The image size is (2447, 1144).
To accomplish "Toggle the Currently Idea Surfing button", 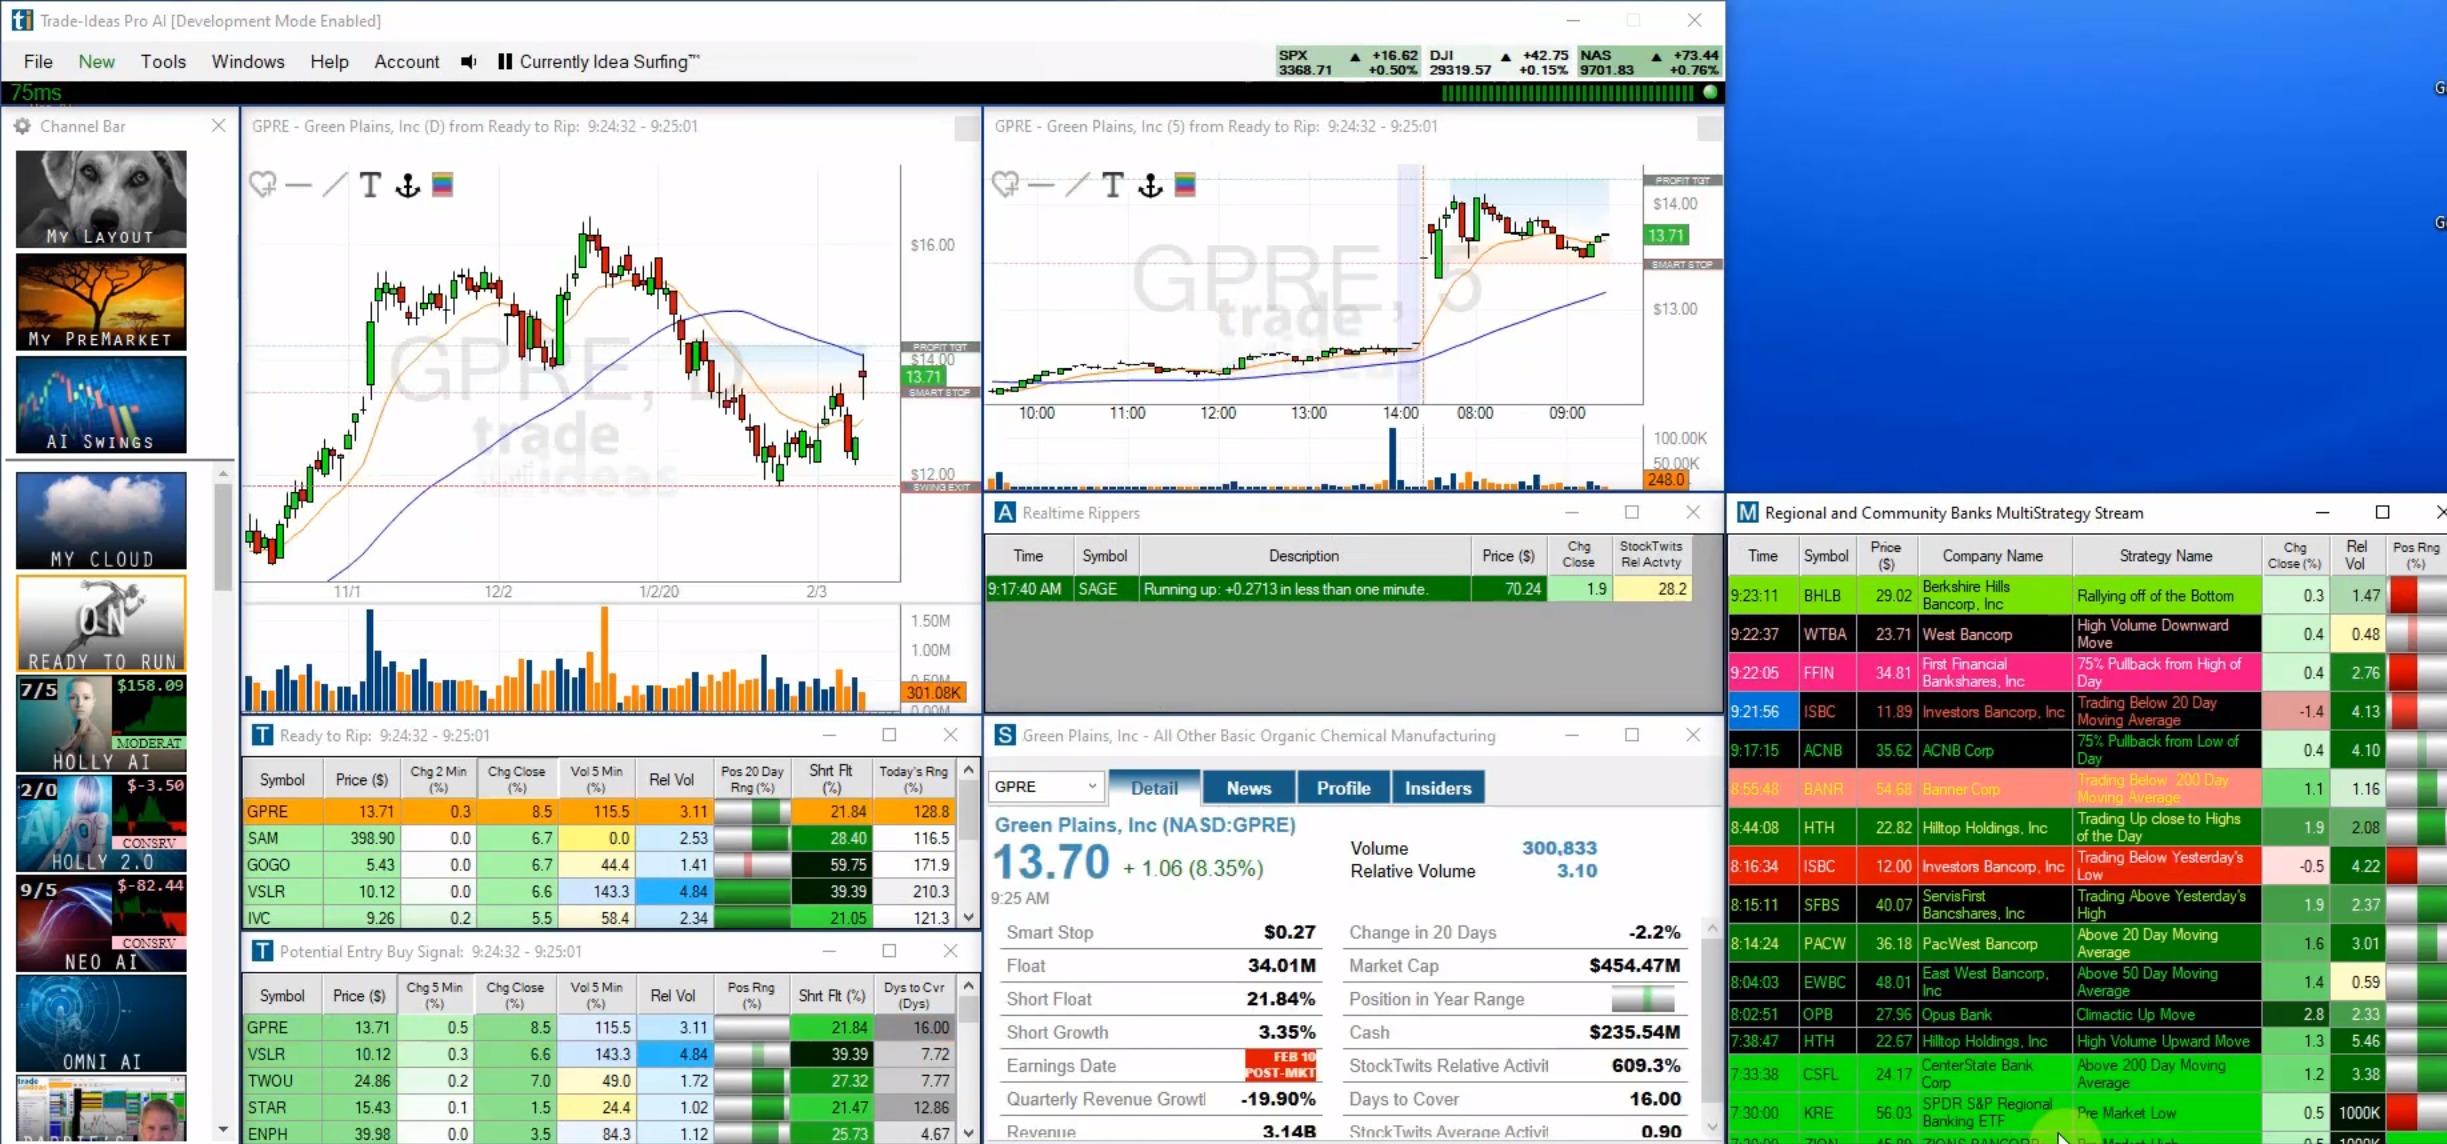I will coord(598,61).
